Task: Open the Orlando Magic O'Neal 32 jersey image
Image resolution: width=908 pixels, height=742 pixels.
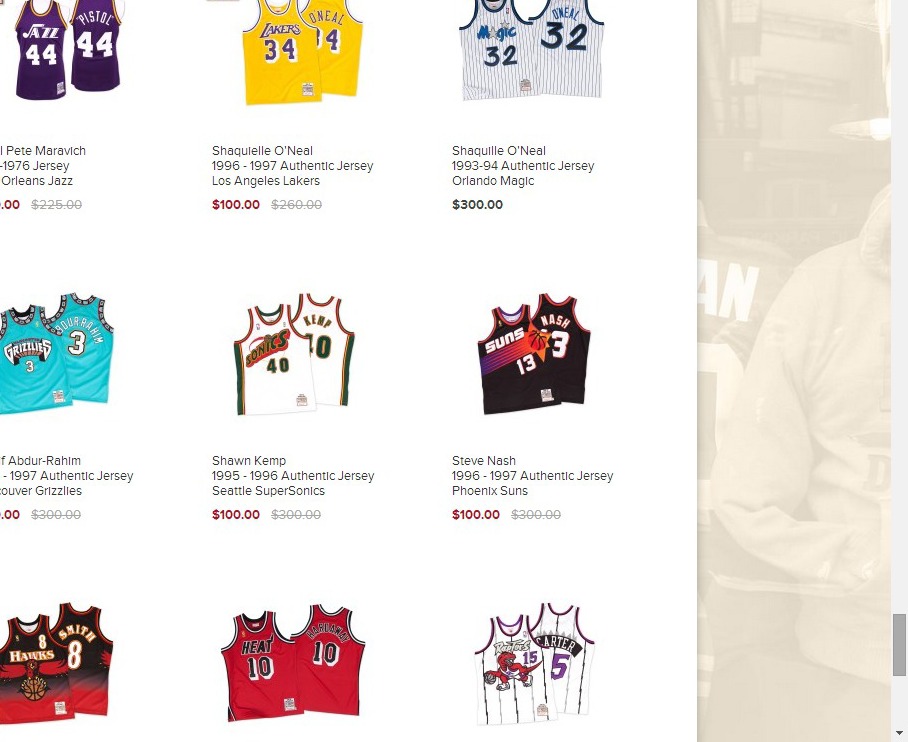Action: pyautogui.click(x=531, y=50)
